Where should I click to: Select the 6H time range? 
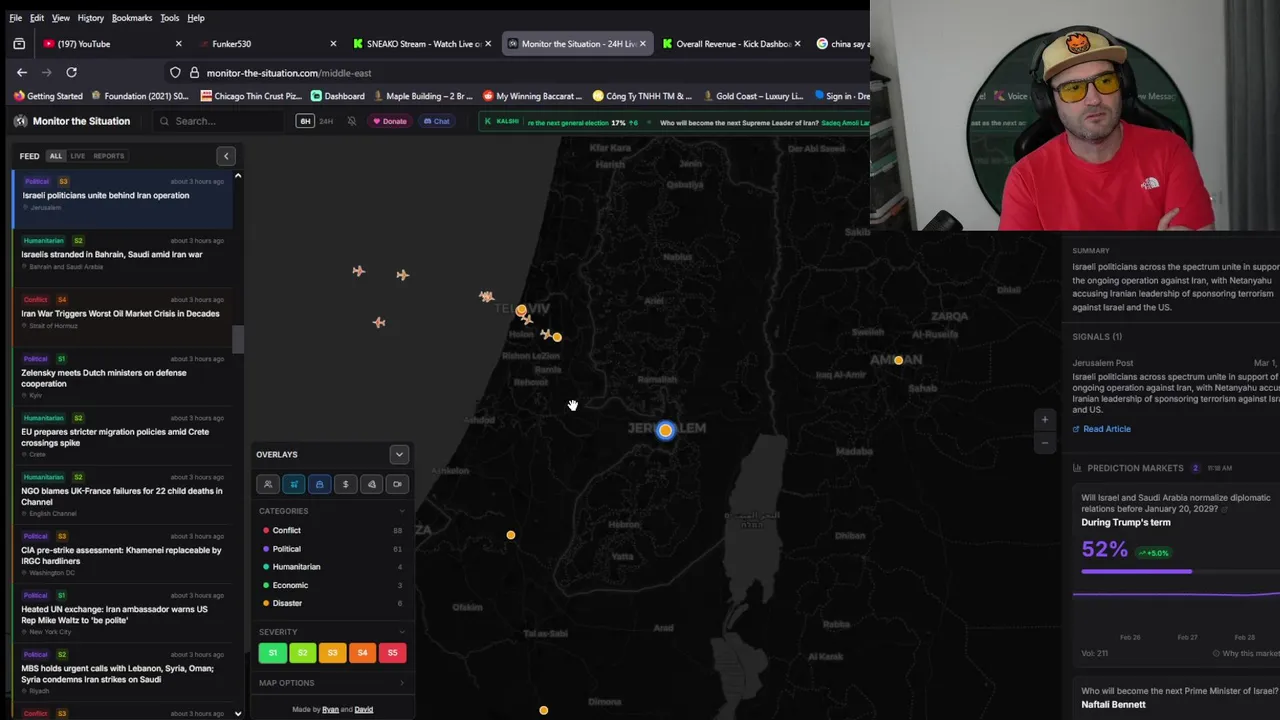[x=305, y=121]
